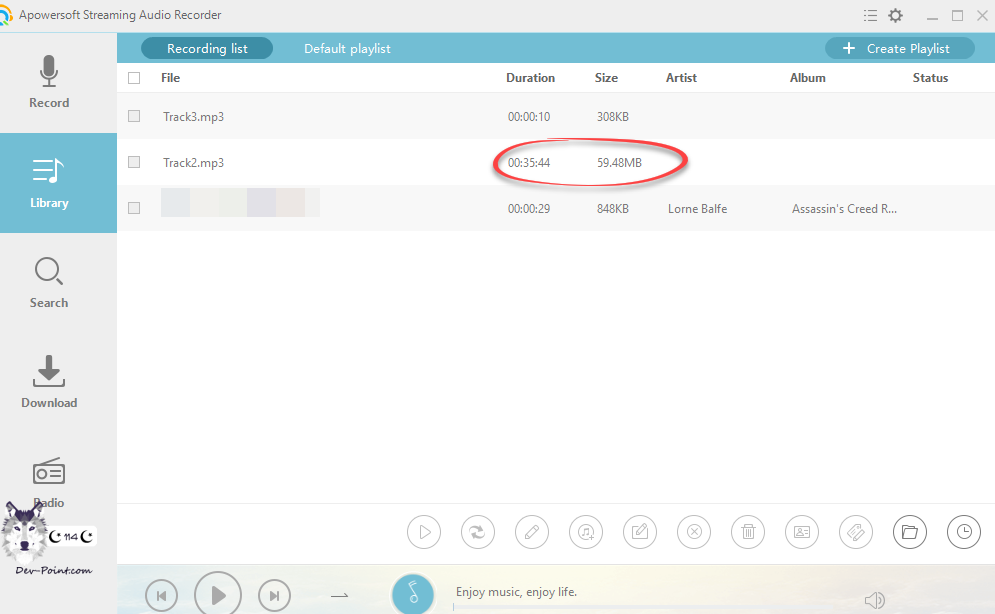Select the Recording list tab
The image size is (995, 614).
(x=207, y=48)
